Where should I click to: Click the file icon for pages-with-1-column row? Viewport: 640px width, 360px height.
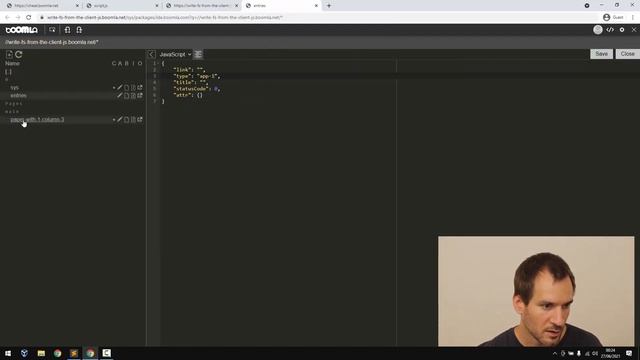coord(127,120)
